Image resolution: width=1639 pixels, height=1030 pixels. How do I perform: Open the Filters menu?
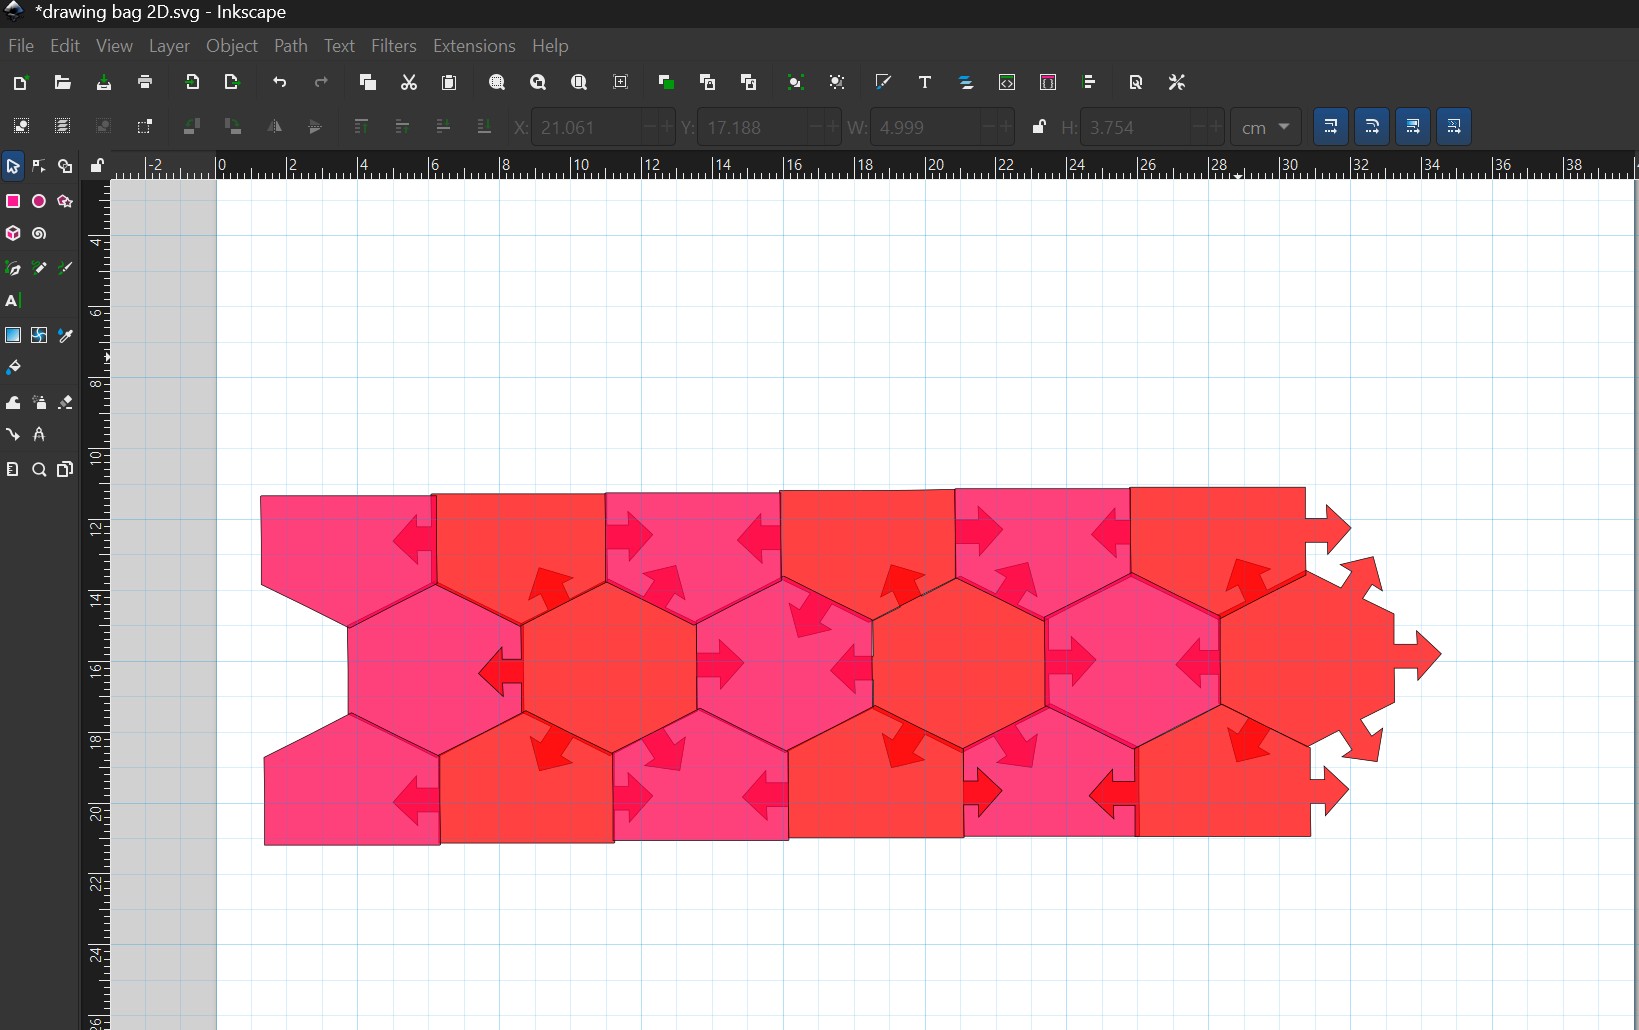pyautogui.click(x=393, y=46)
